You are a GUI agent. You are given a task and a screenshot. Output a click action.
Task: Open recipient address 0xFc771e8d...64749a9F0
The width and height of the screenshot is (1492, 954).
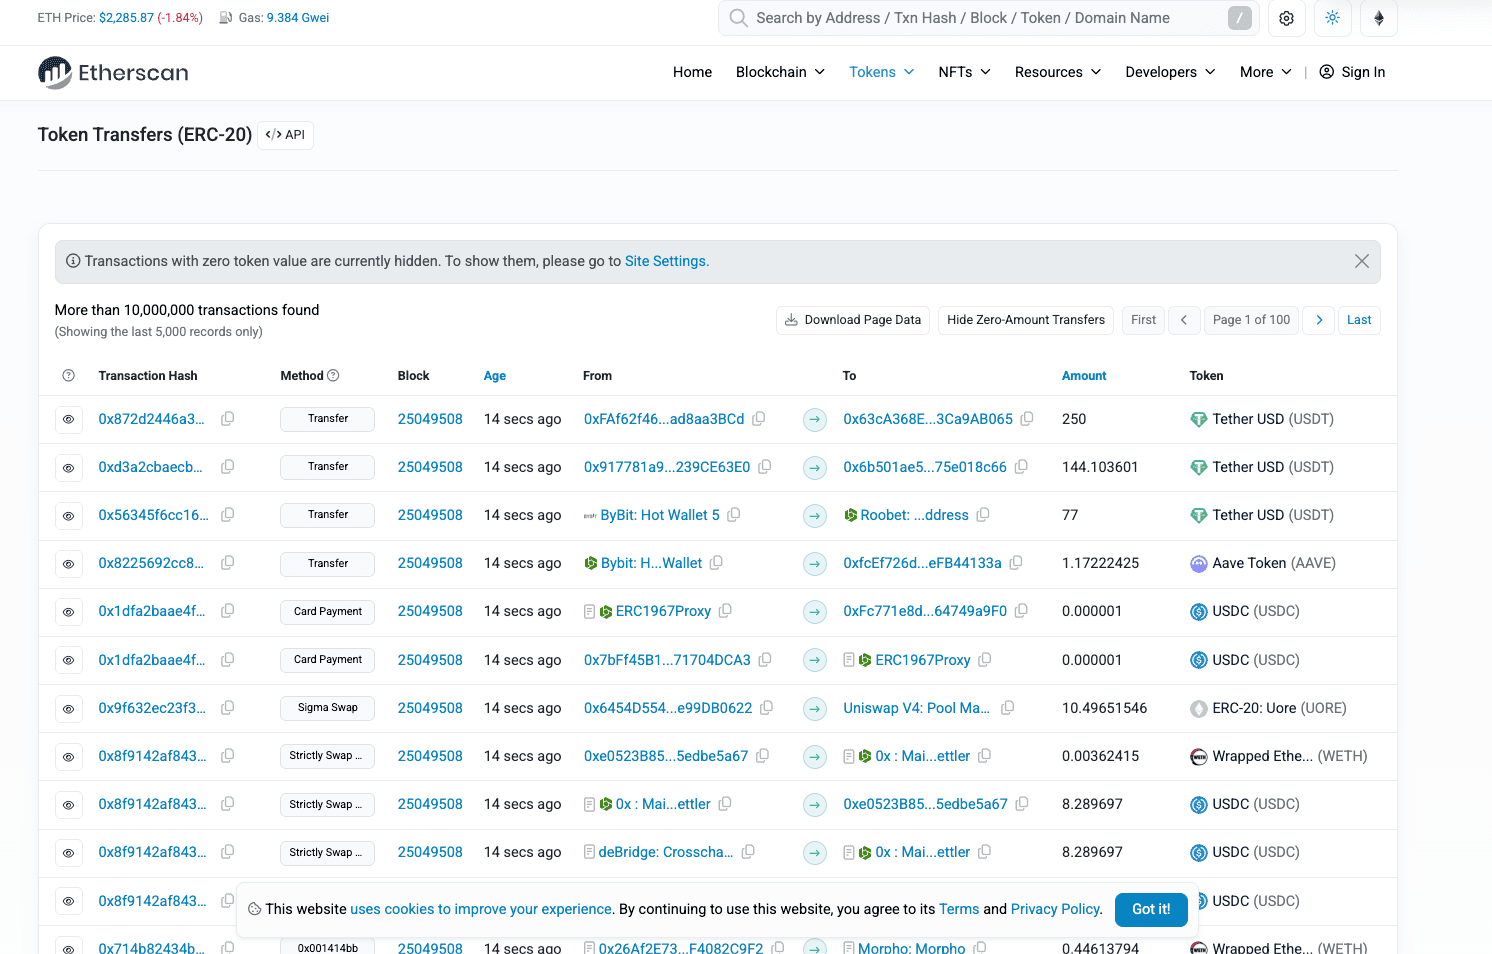pos(925,611)
